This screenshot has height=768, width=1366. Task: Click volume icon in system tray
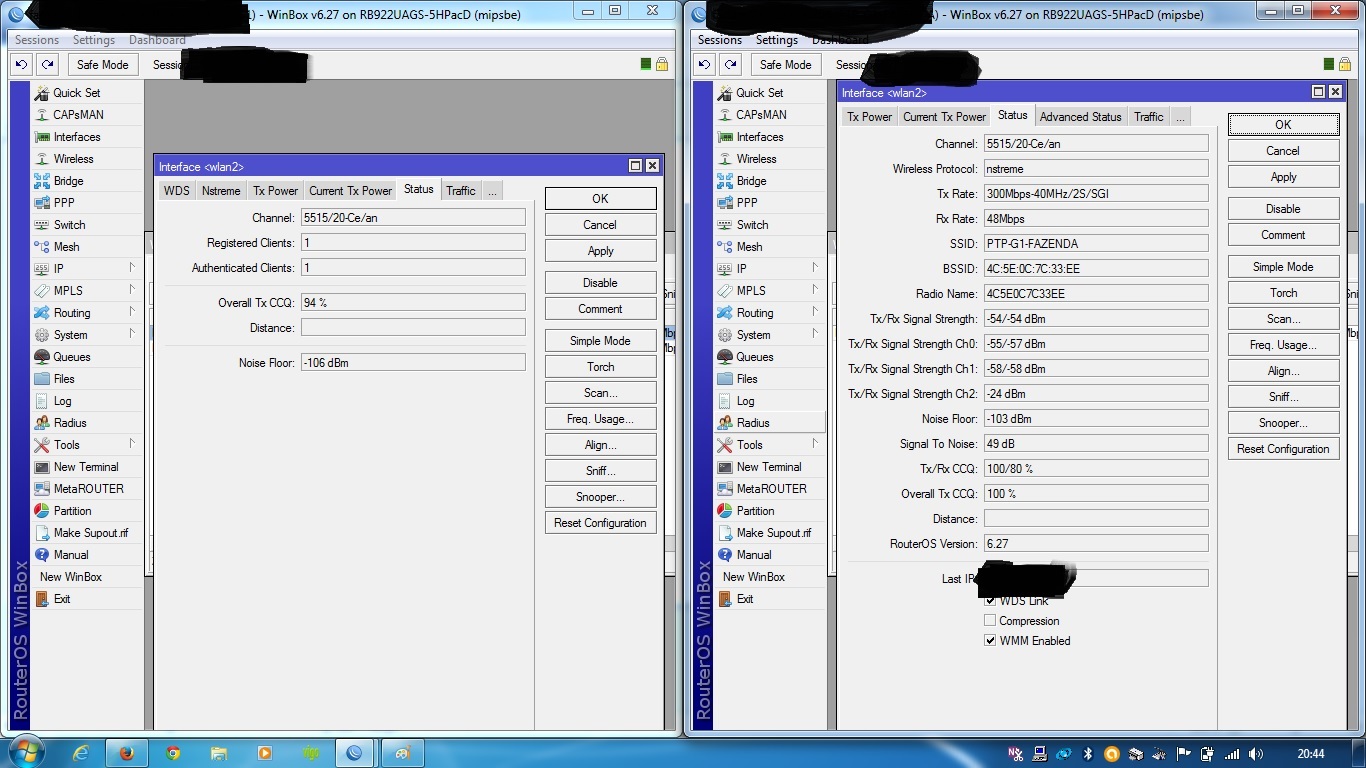[1256, 754]
